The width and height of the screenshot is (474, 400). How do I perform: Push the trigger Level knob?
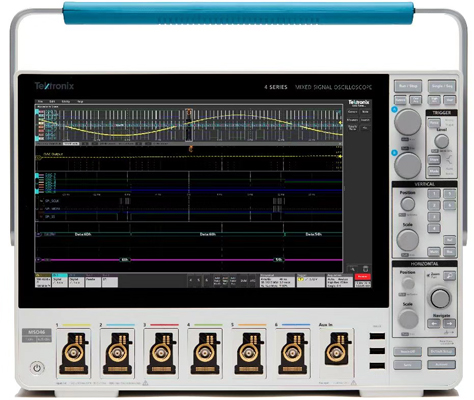442,141
